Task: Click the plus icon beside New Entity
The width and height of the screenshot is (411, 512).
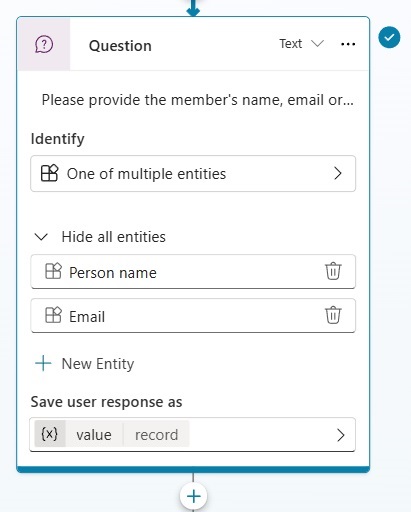Action: (x=43, y=363)
